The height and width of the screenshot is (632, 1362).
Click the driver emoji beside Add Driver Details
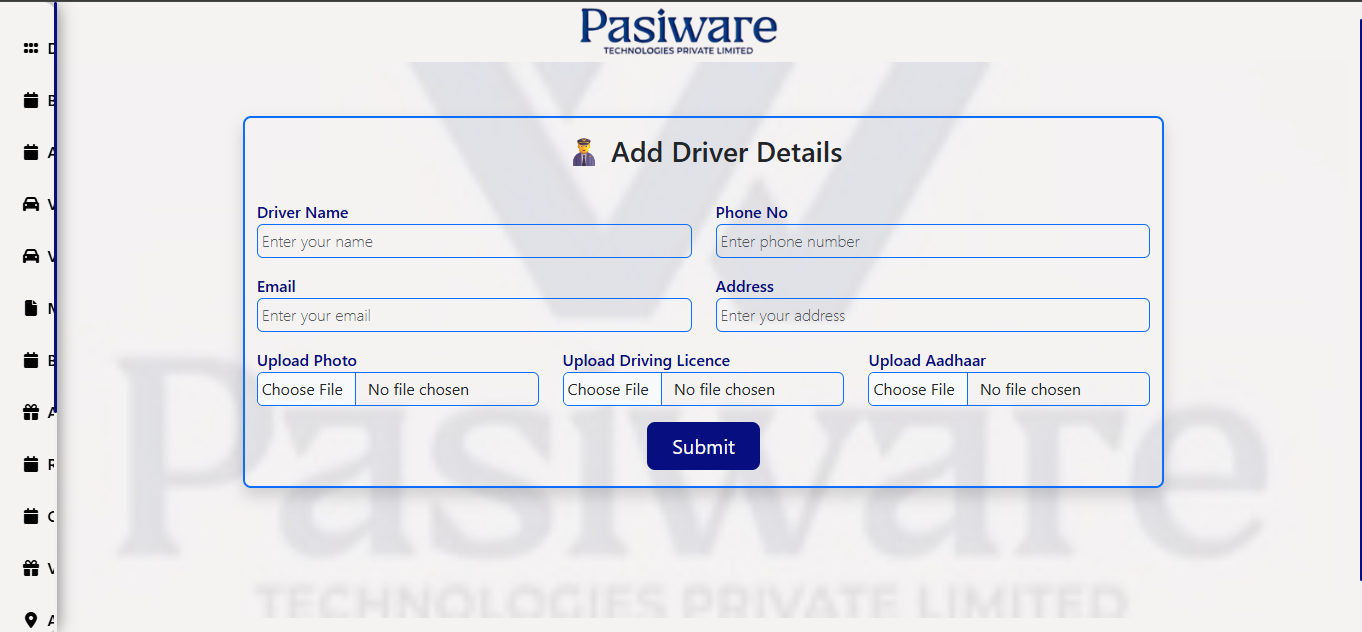coord(584,152)
